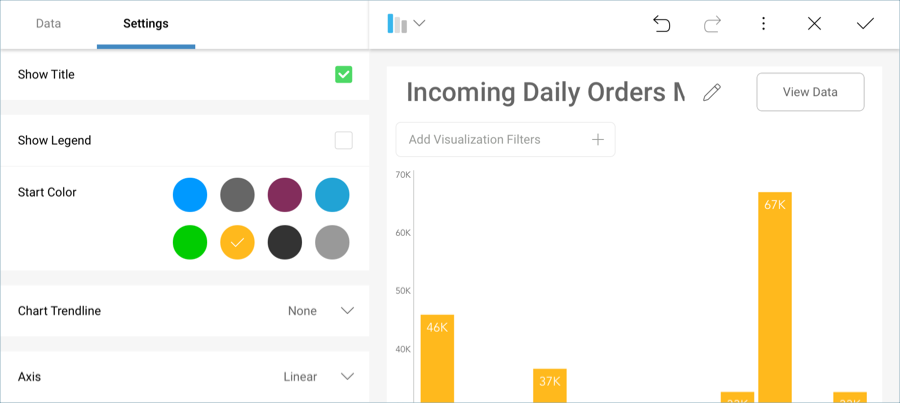Enable the Show Legend checkbox

(343, 140)
